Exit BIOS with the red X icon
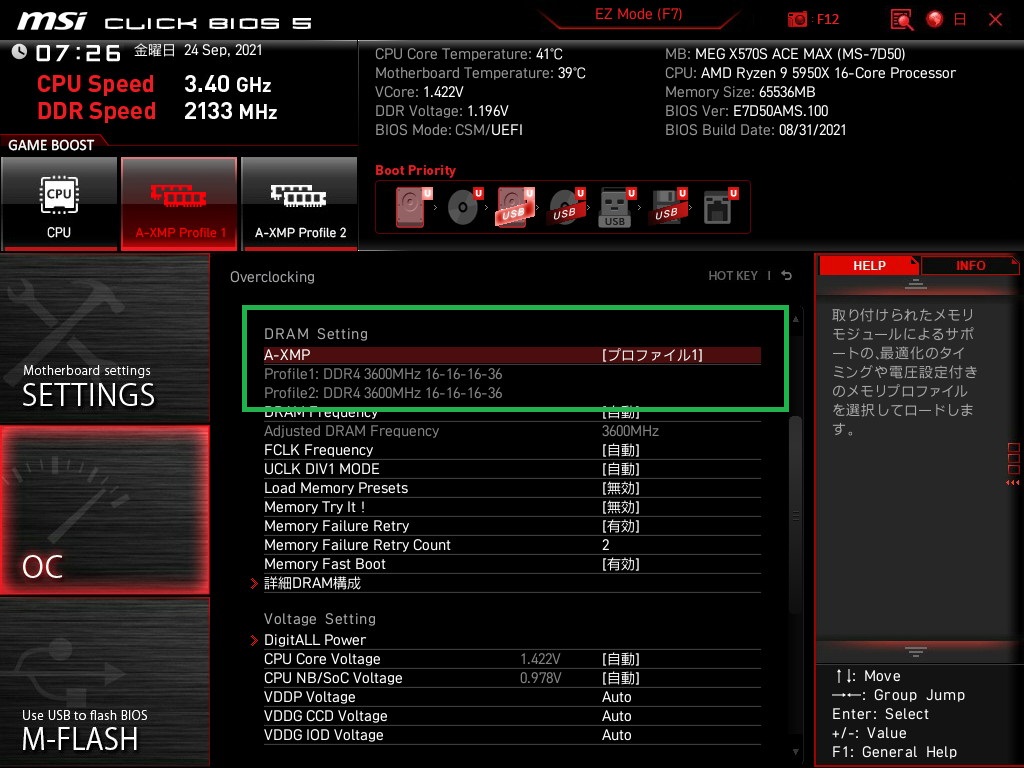Image resolution: width=1024 pixels, height=768 pixels. pyautogui.click(x=995, y=20)
